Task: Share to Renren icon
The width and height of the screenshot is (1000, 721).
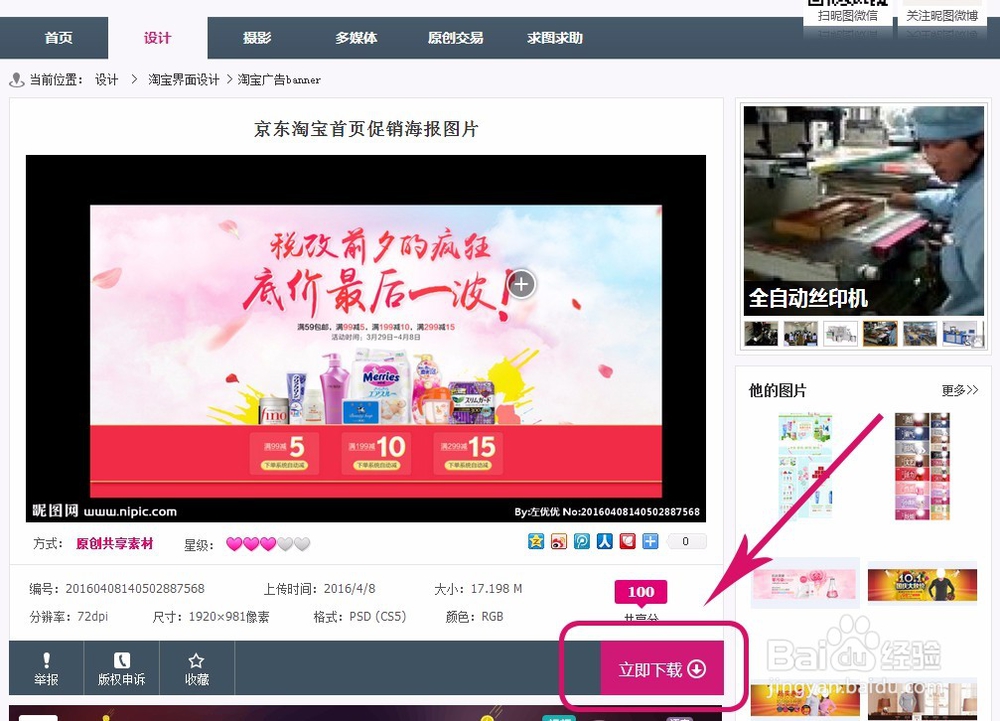Action: (605, 541)
